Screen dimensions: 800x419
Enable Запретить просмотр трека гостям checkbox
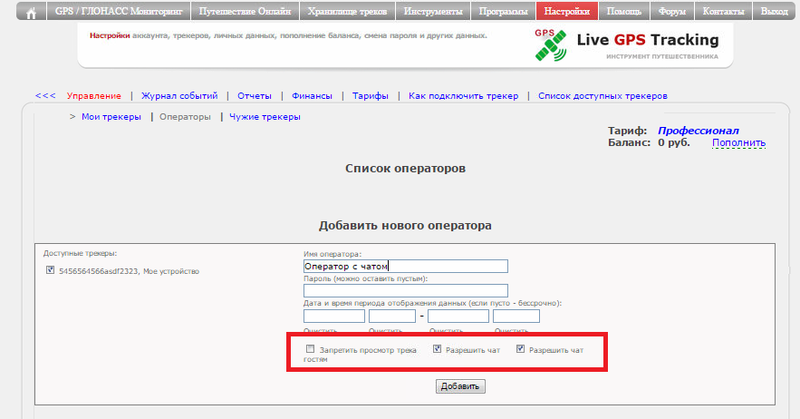[310, 350]
